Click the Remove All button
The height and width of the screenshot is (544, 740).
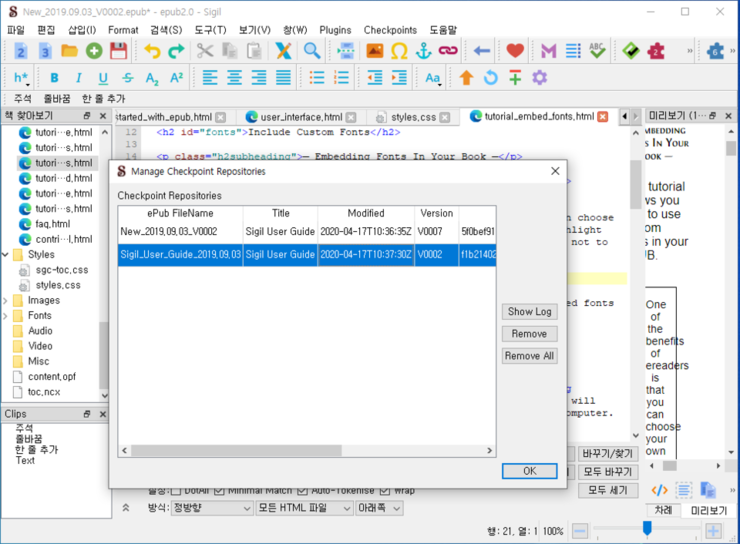(530, 356)
